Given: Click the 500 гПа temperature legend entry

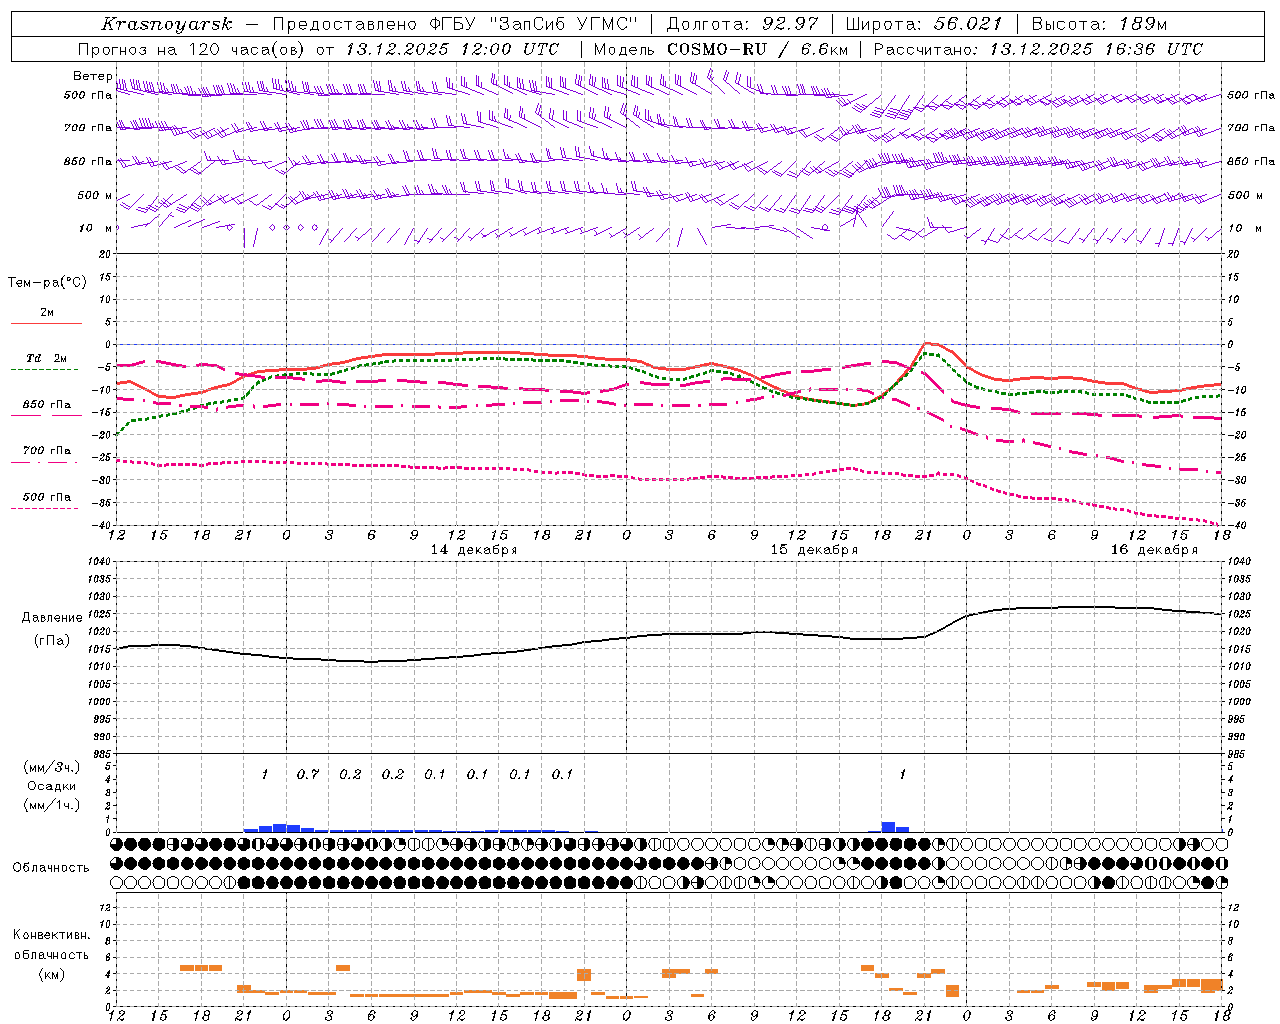Looking at the screenshot, I should (47, 496).
